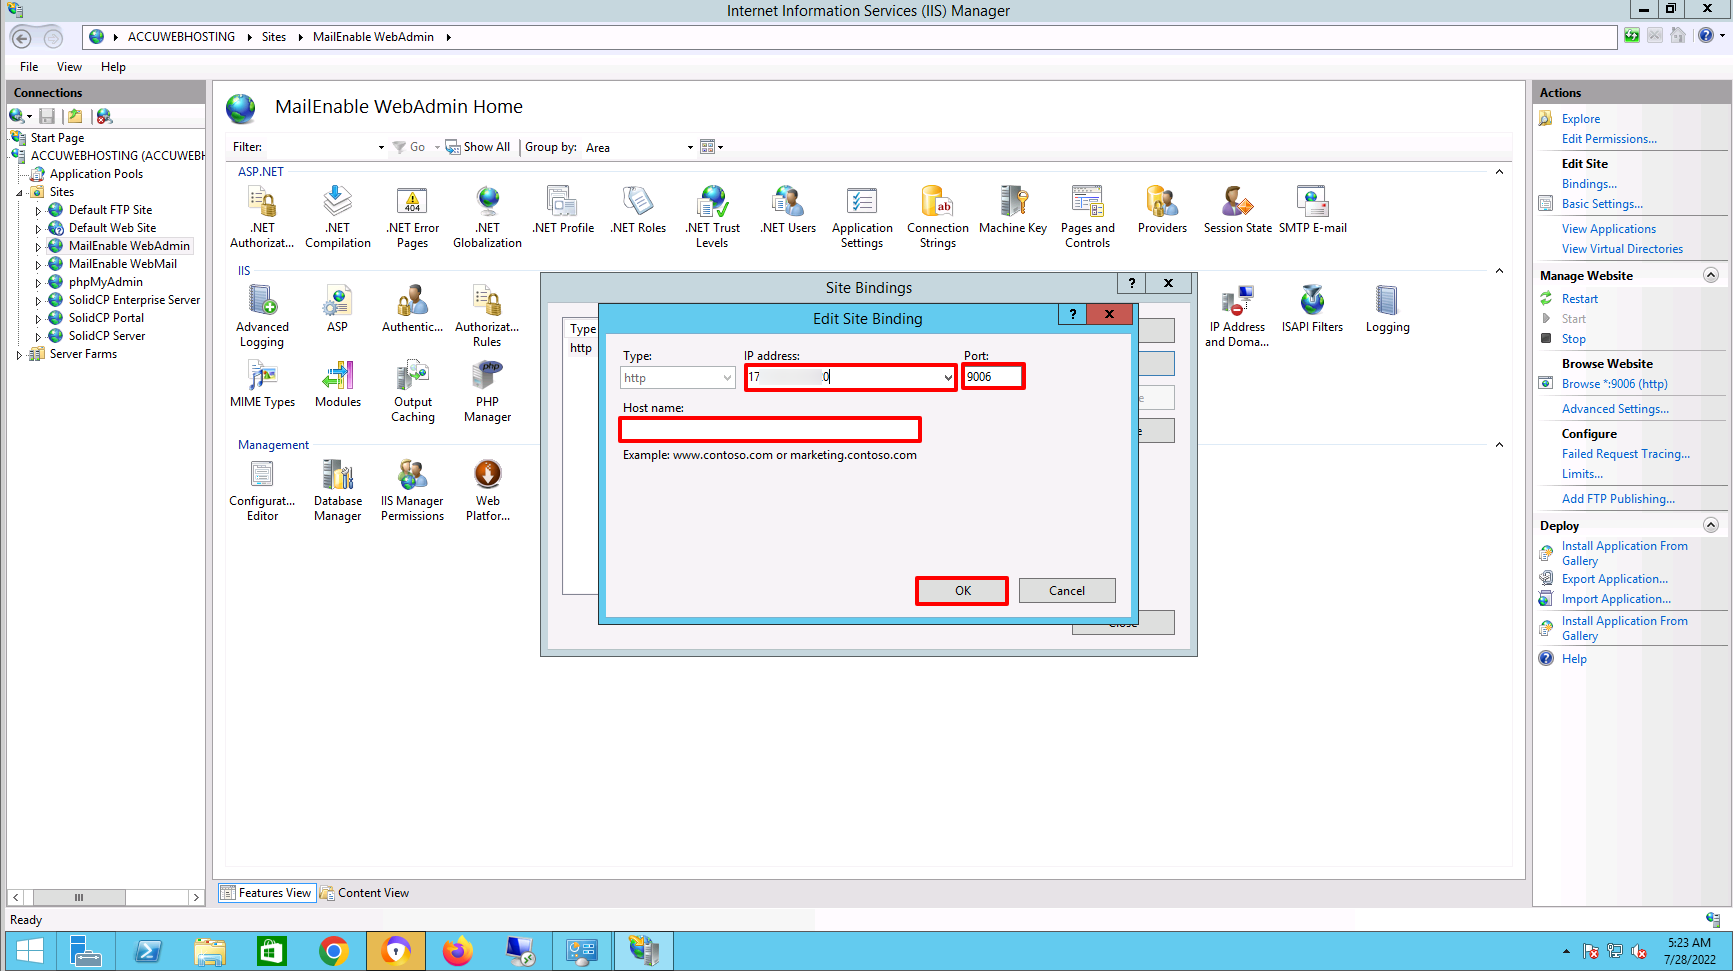
Task: Open the Help menu
Action: [113, 67]
